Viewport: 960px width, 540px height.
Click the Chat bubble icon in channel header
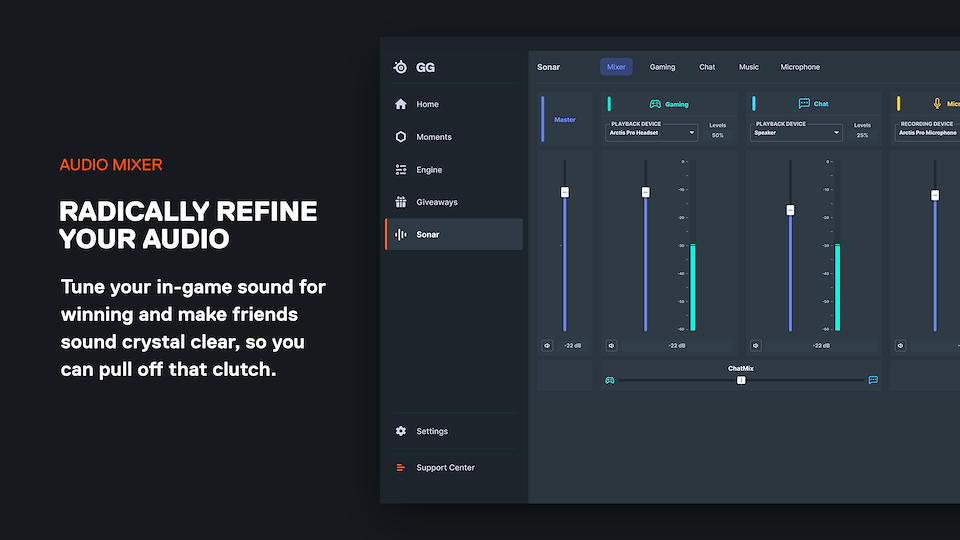[x=804, y=104]
